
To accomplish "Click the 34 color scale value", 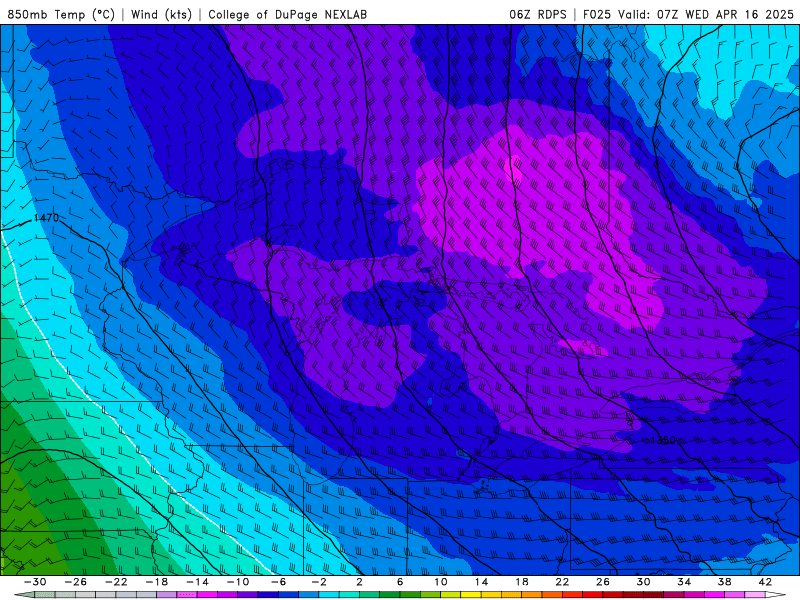I will click(684, 582).
